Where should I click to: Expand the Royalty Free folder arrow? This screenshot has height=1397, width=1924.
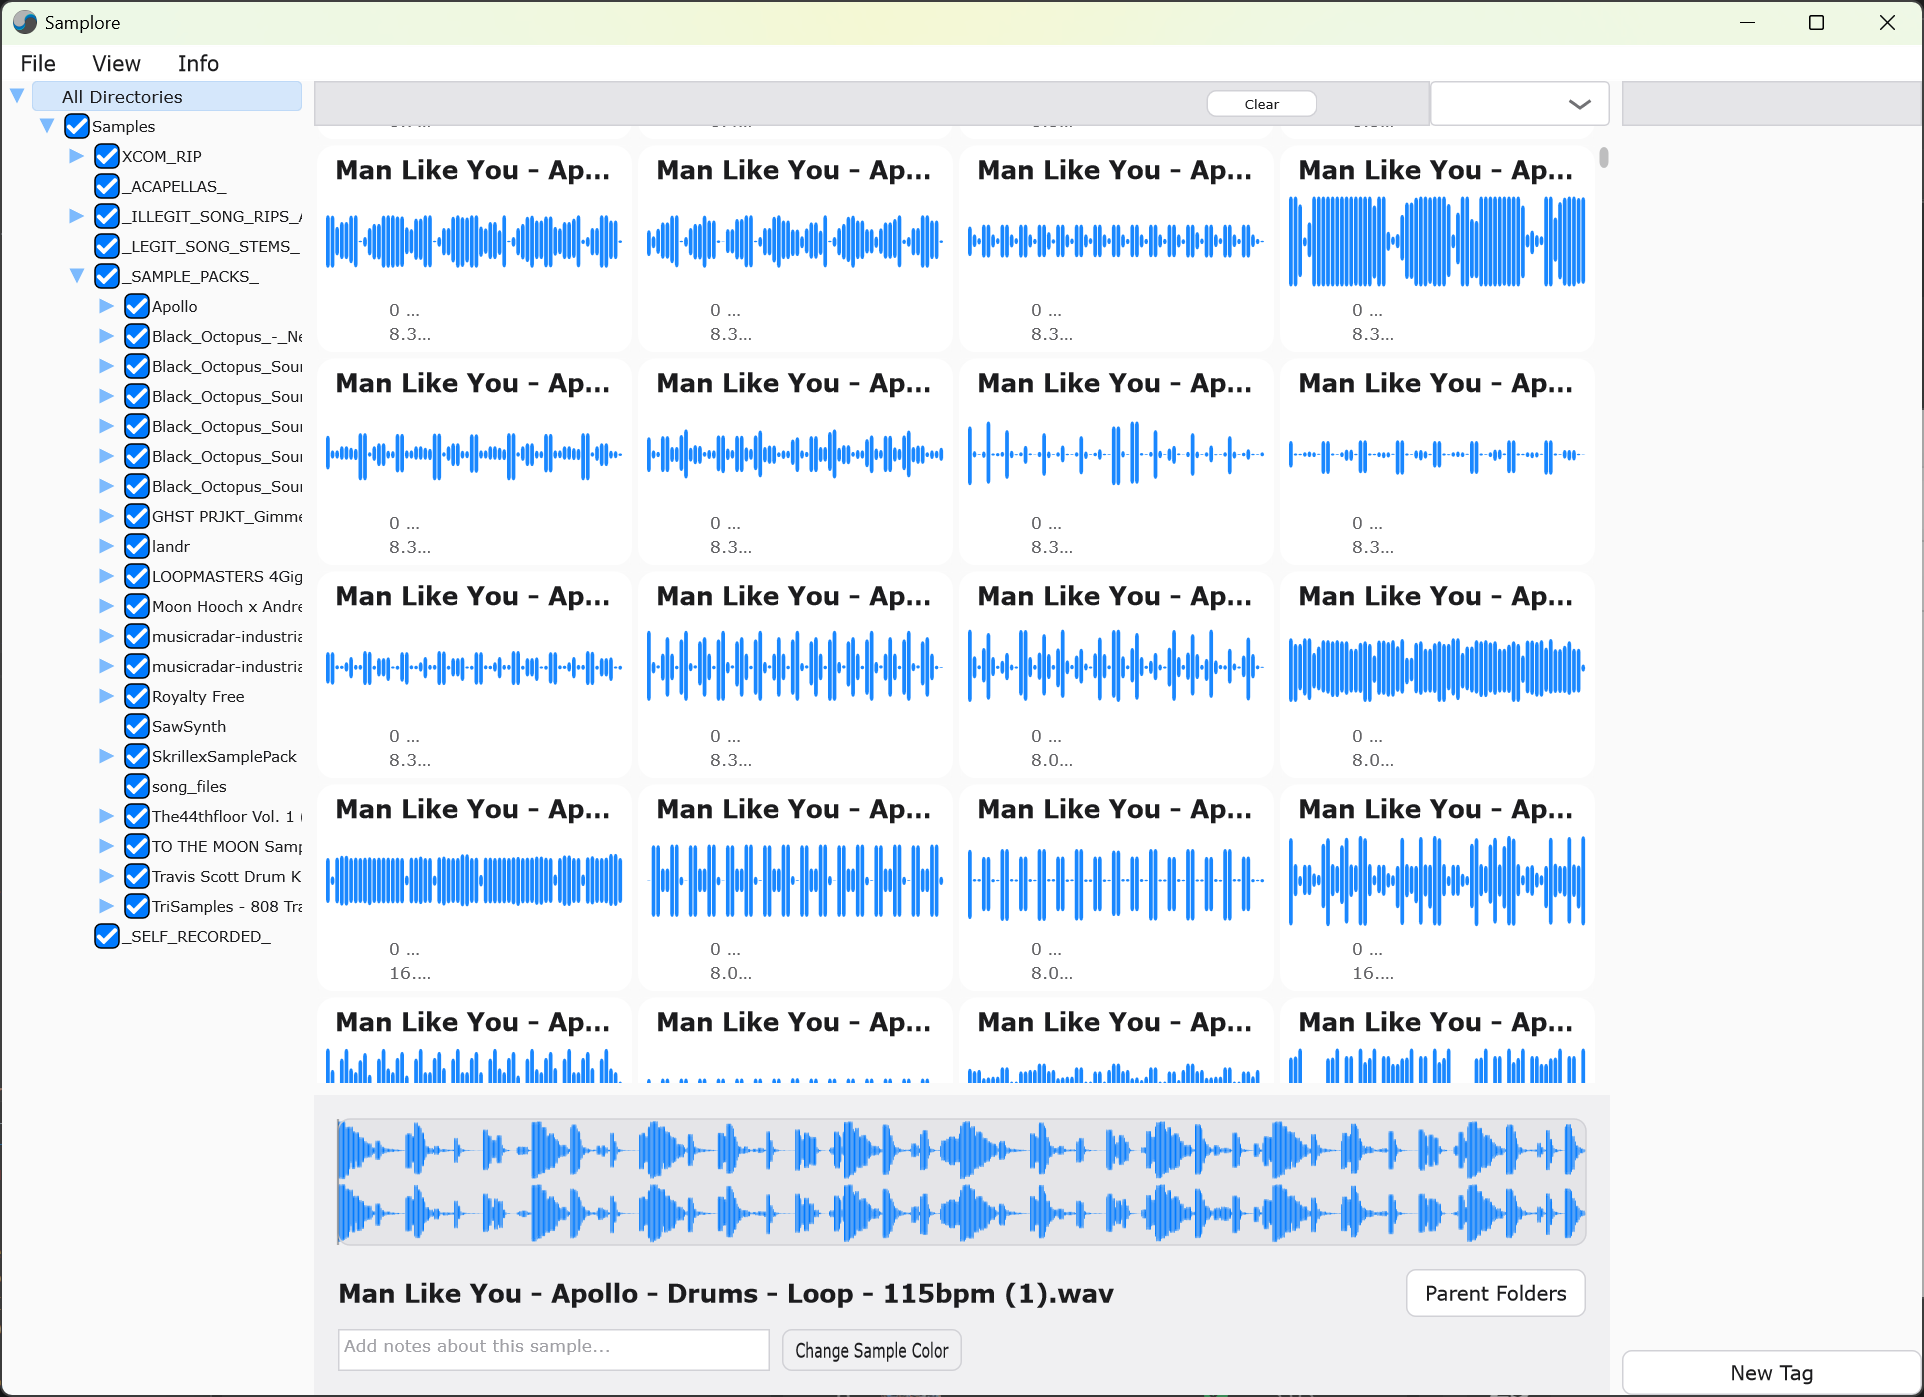107,696
